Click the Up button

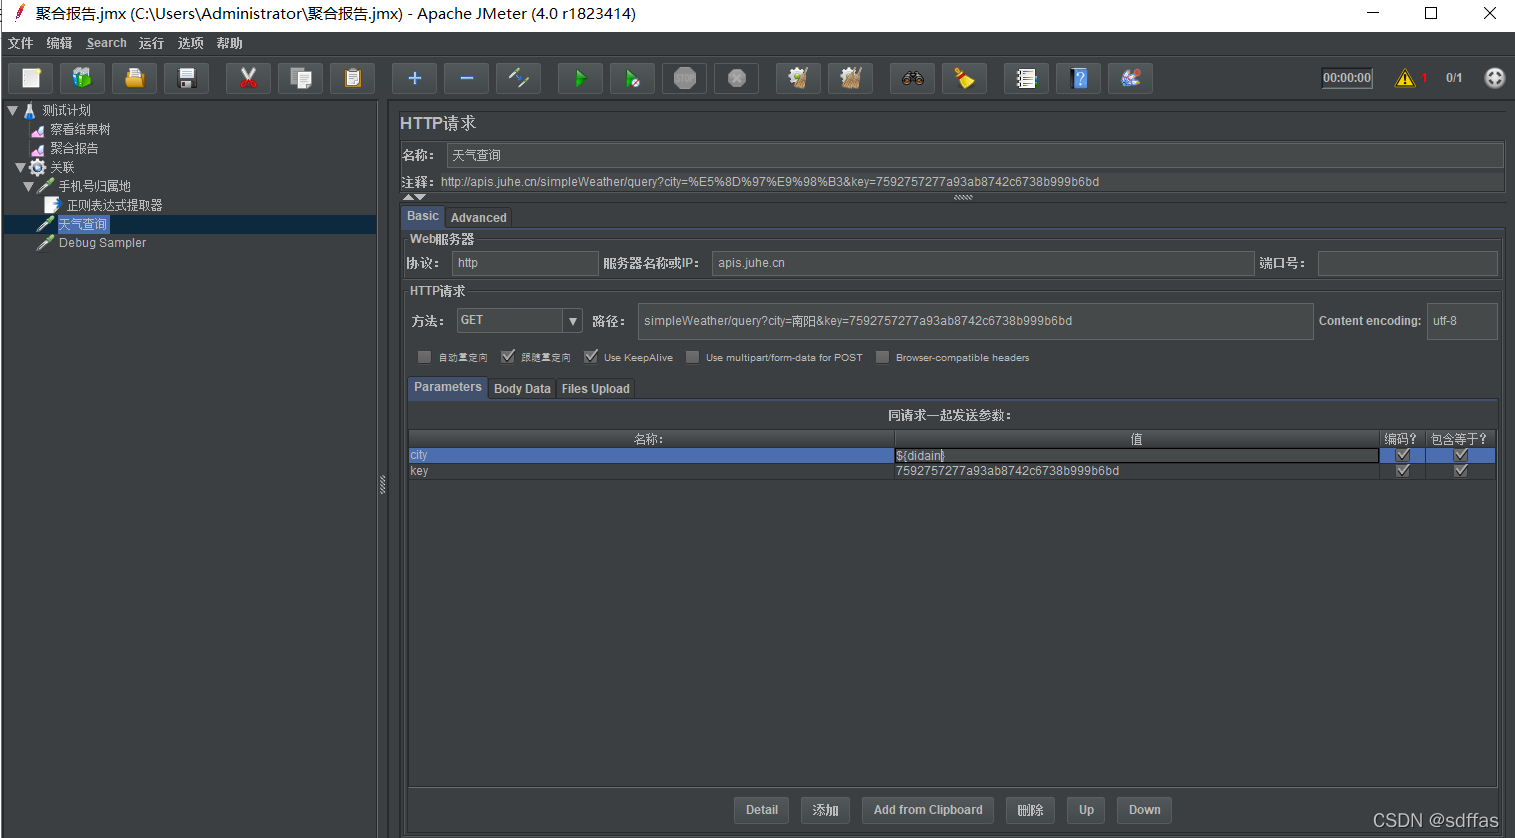(1086, 810)
